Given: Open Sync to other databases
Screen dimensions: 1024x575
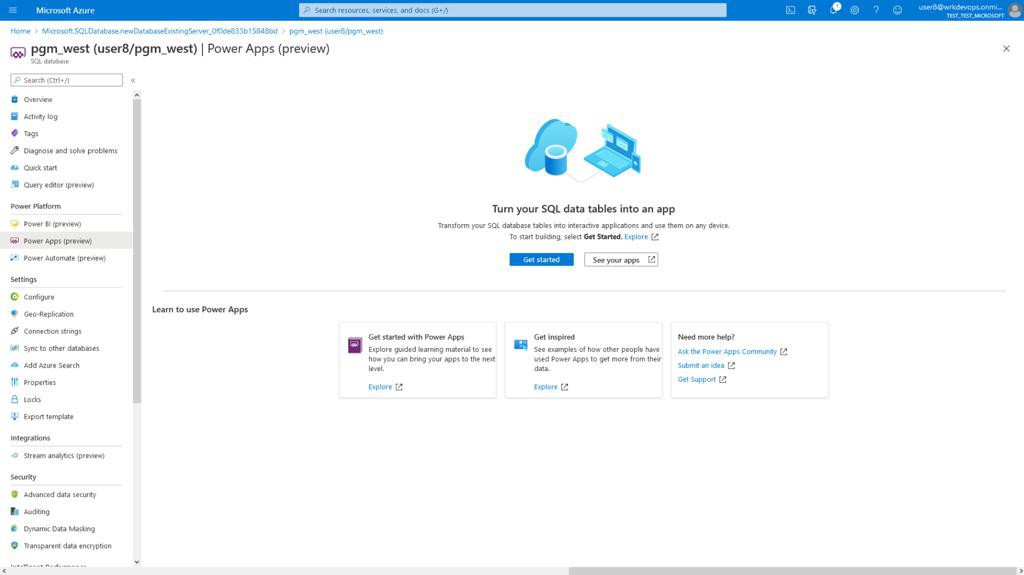Looking at the screenshot, I should 65,348.
